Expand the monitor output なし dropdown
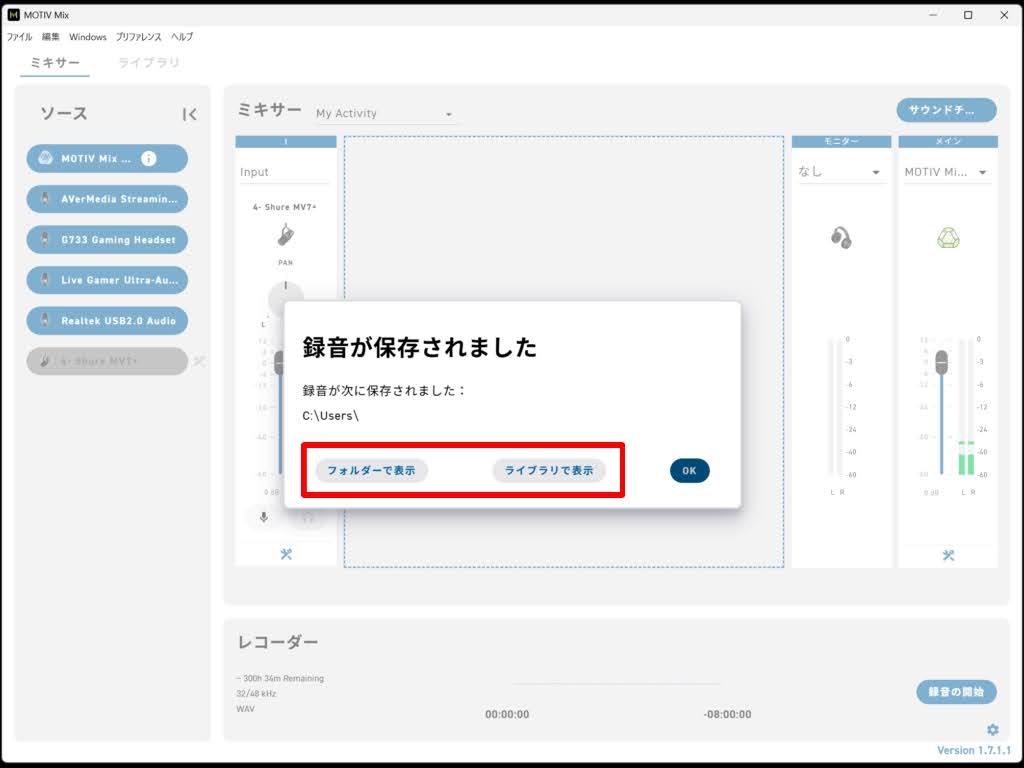1024x768 pixels. tap(840, 172)
